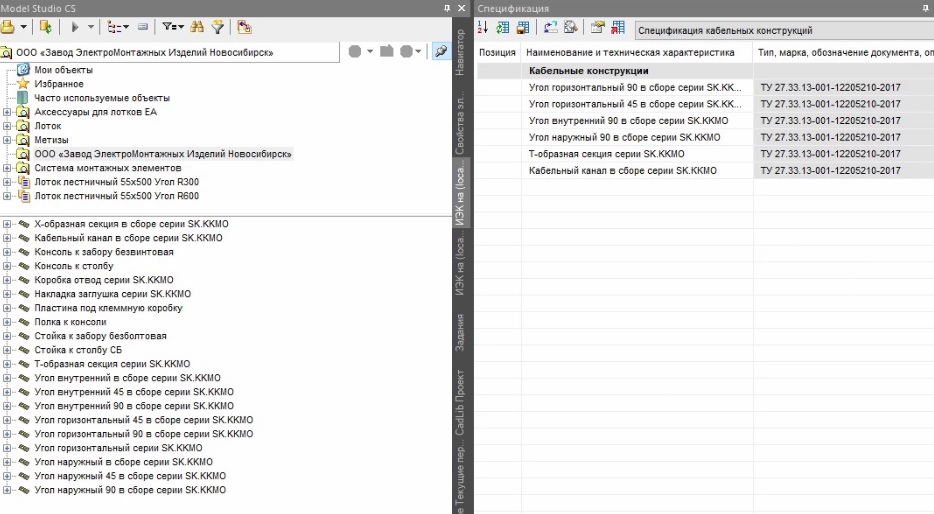The width and height of the screenshot is (934, 514).
Task: Open dropdown arrow beside the first gray octagon
Action: tap(370, 52)
